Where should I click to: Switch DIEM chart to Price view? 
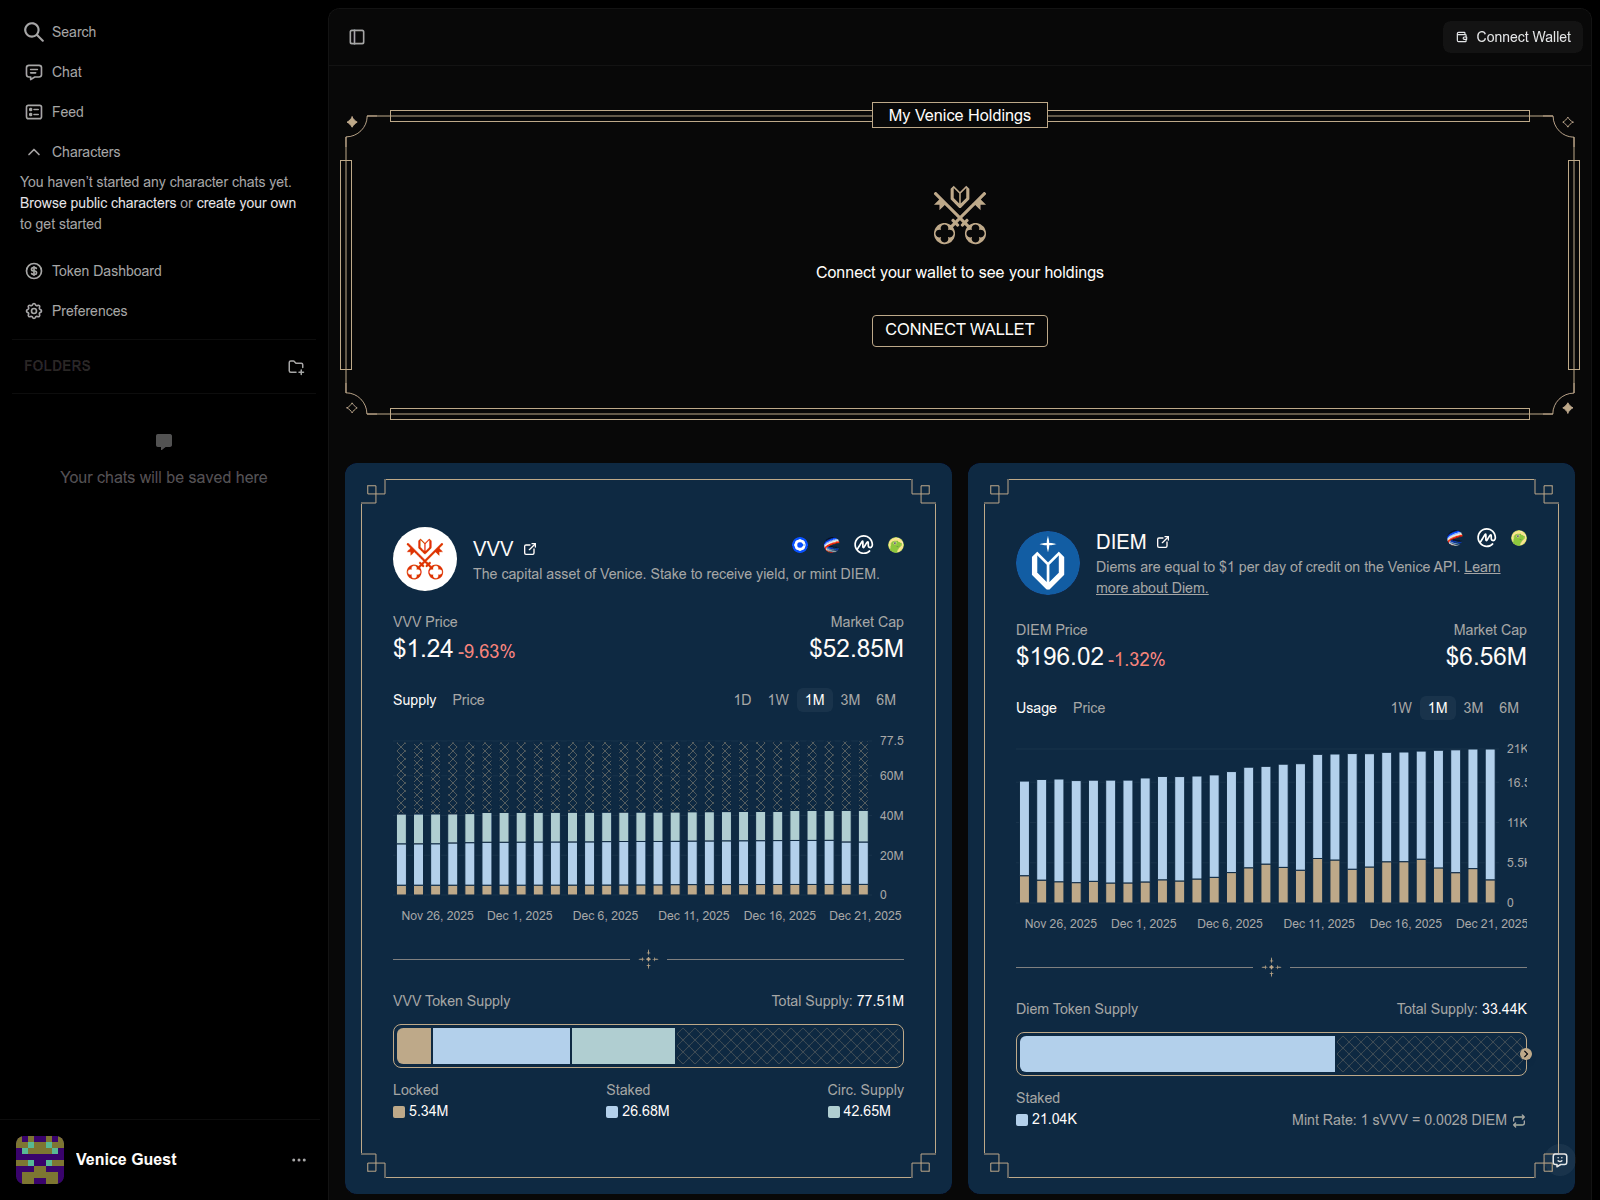(x=1089, y=708)
